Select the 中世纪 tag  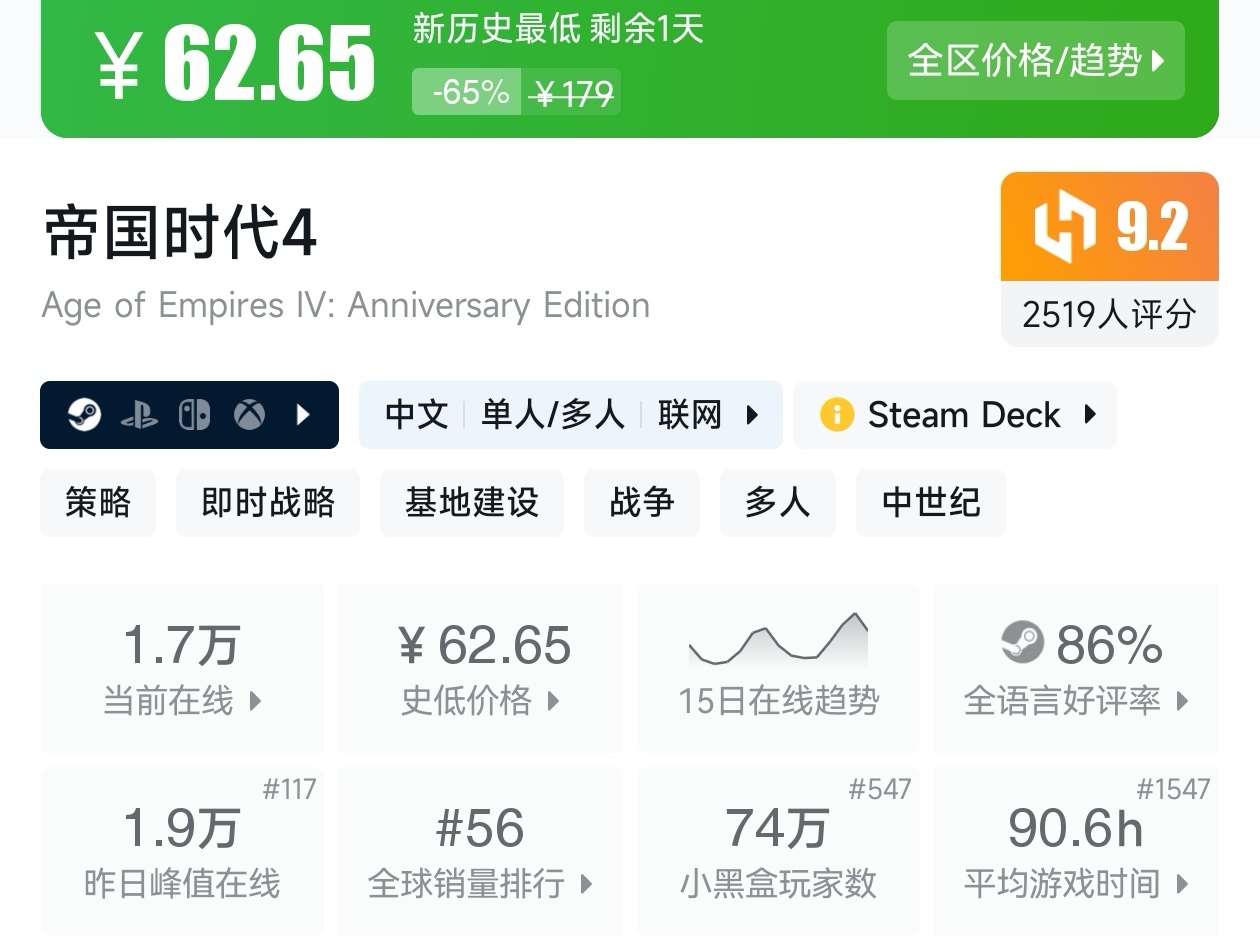coord(930,502)
